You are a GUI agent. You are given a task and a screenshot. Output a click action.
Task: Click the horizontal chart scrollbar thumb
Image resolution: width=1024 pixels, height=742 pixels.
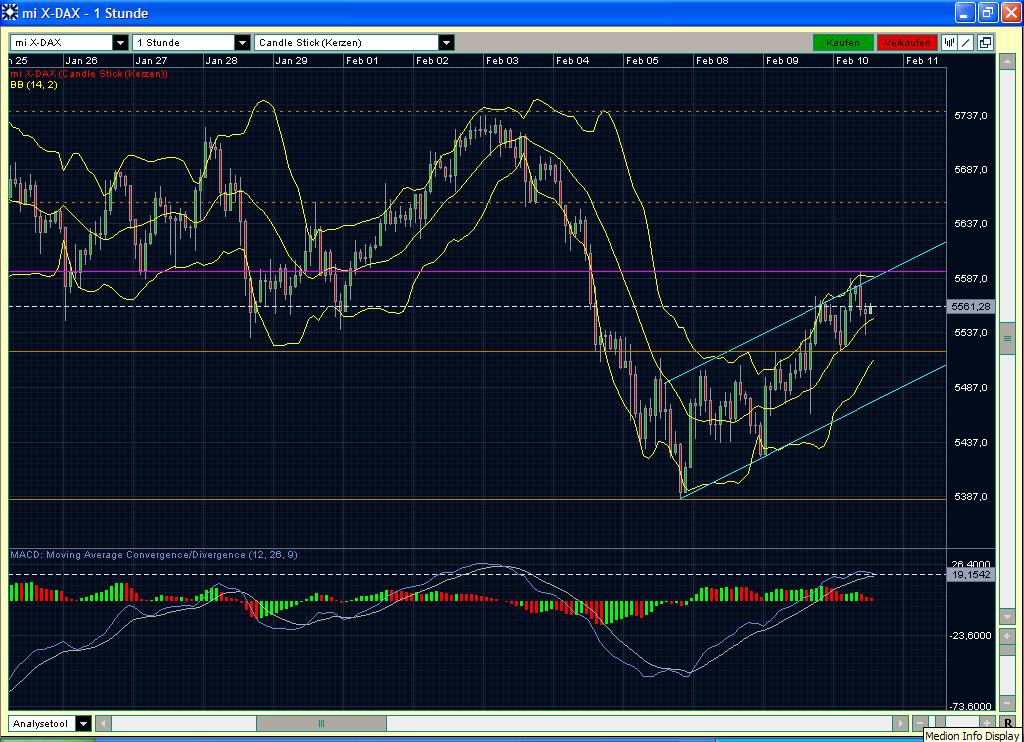click(322, 723)
